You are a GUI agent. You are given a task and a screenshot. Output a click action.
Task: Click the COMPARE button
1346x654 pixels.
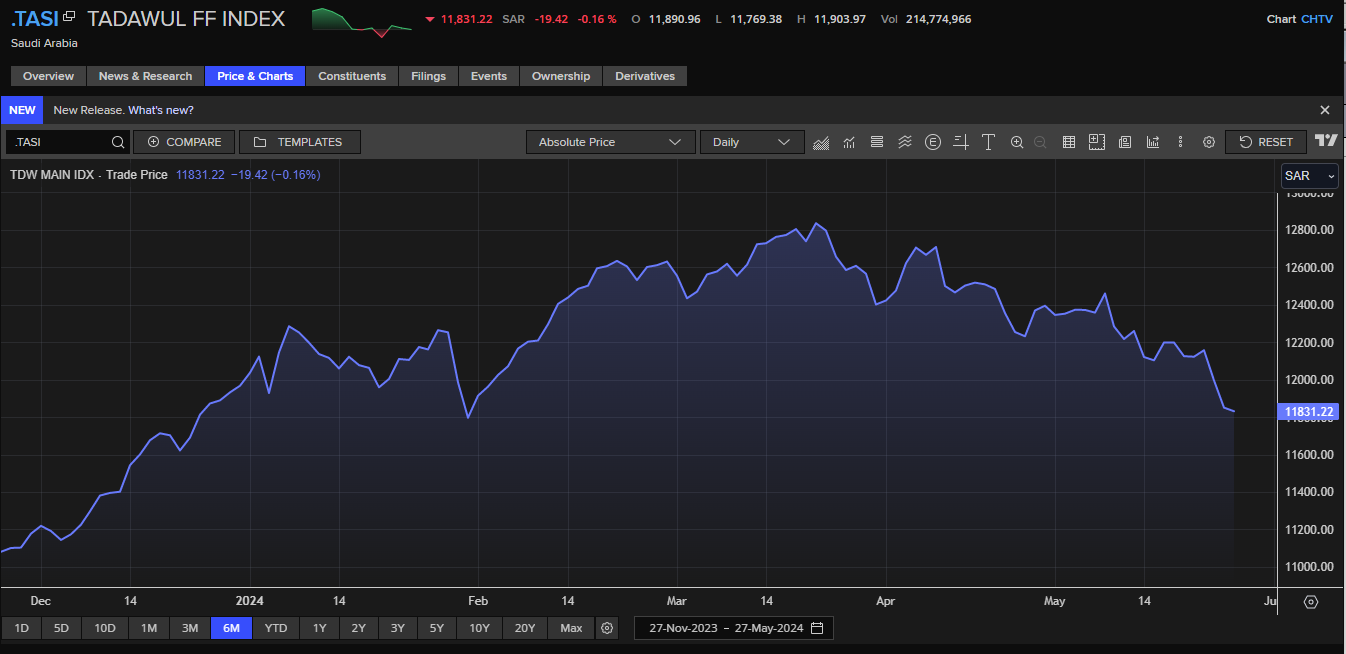(x=184, y=142)
